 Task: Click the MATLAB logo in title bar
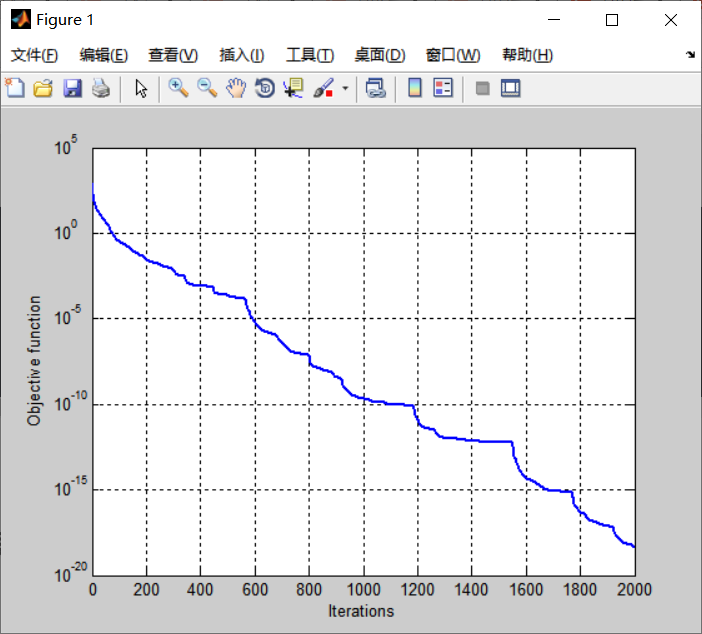(x=21, y=20)
